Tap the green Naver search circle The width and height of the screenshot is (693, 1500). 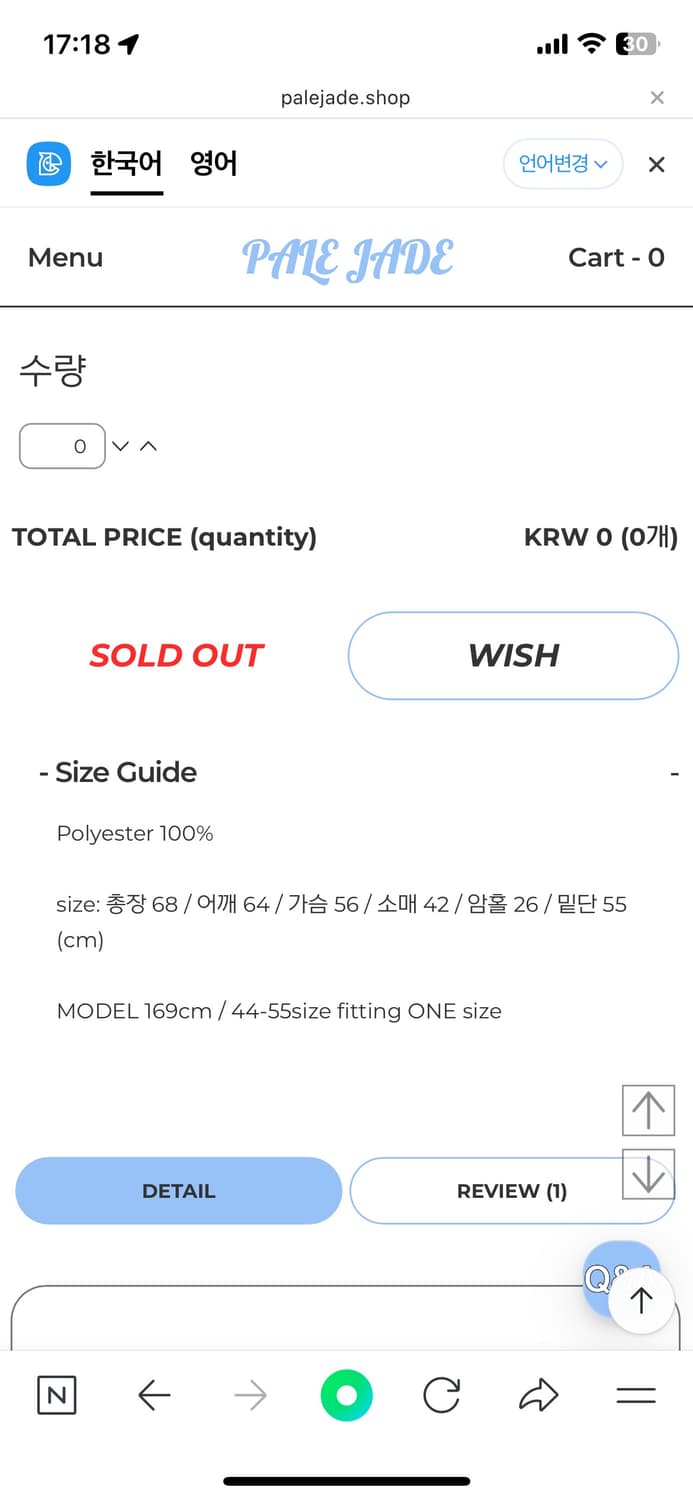(346, 1395)
